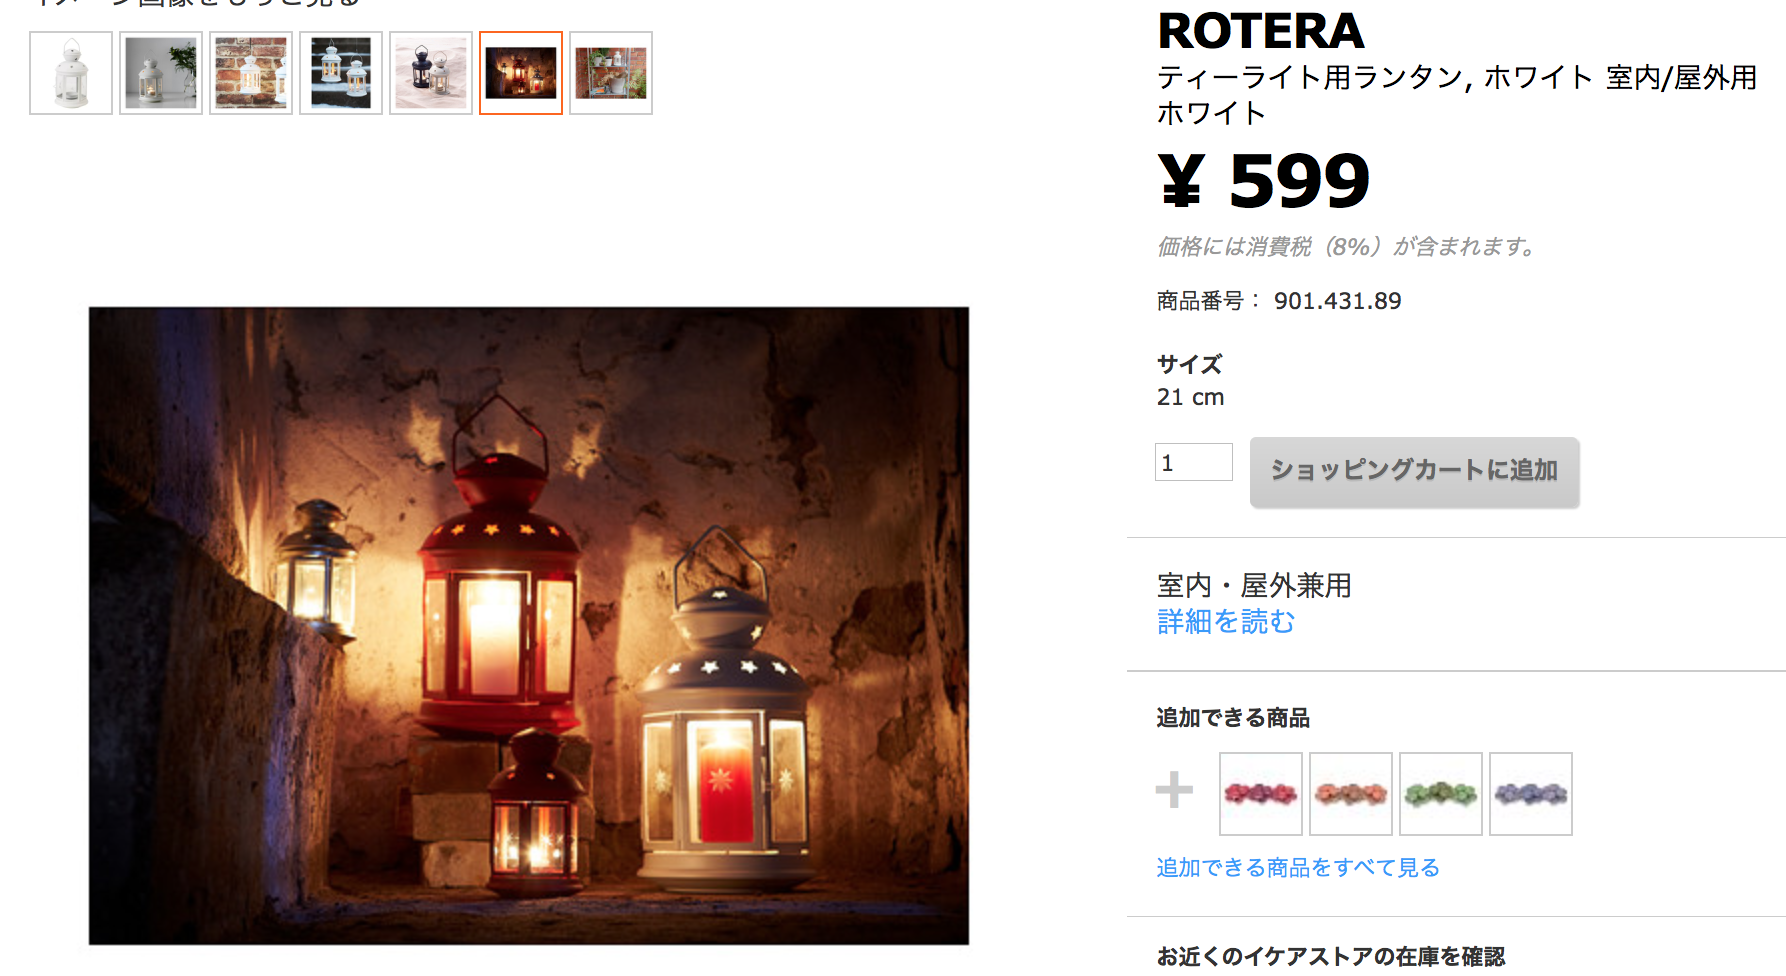Click the 追加できる商品をすべて見る link
The height and width of the screenshot is (976, 1786).
(x=1298, y=867)
